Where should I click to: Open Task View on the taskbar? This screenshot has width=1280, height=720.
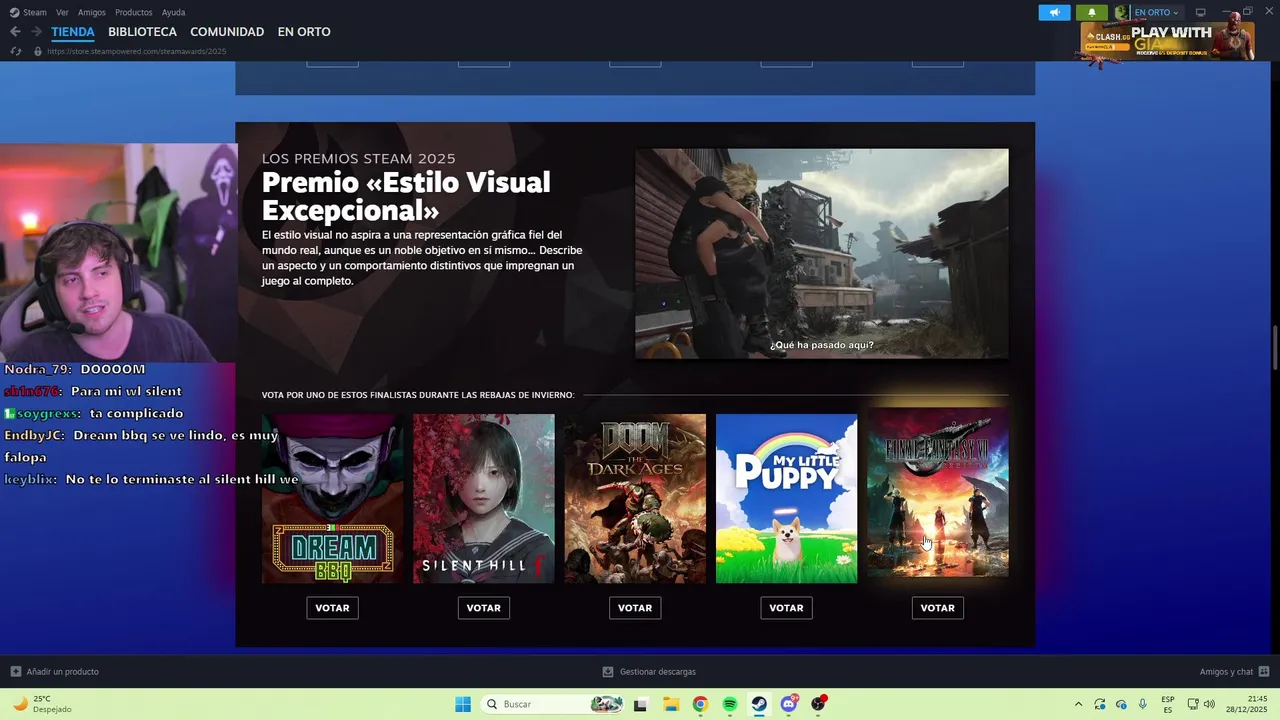coord(640,704)
